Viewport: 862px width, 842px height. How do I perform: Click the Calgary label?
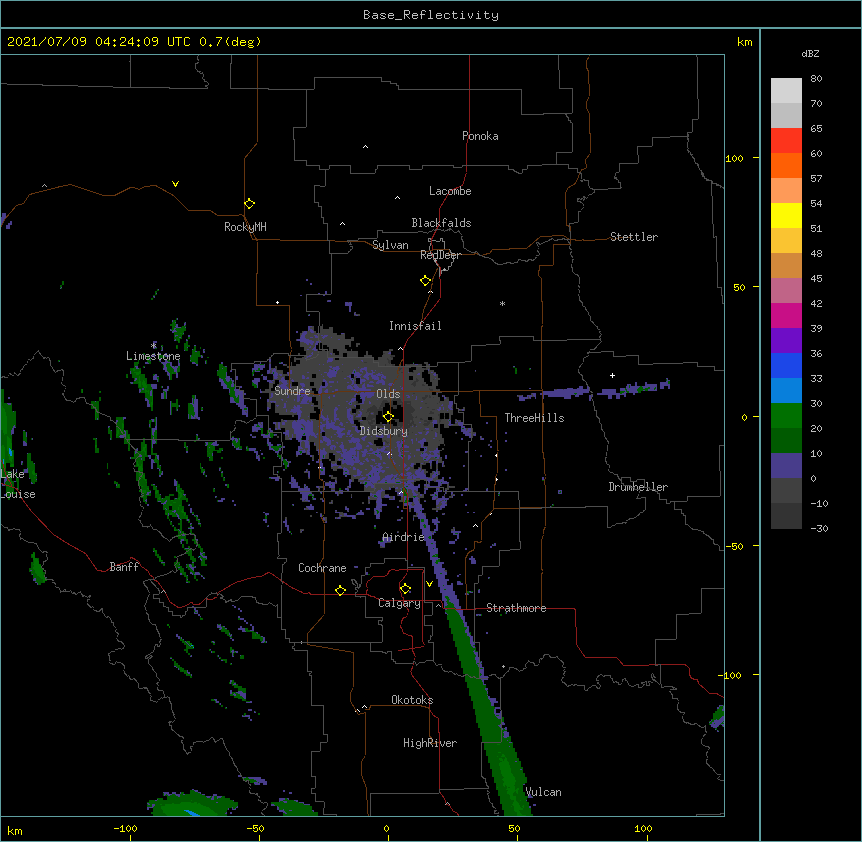400,603
